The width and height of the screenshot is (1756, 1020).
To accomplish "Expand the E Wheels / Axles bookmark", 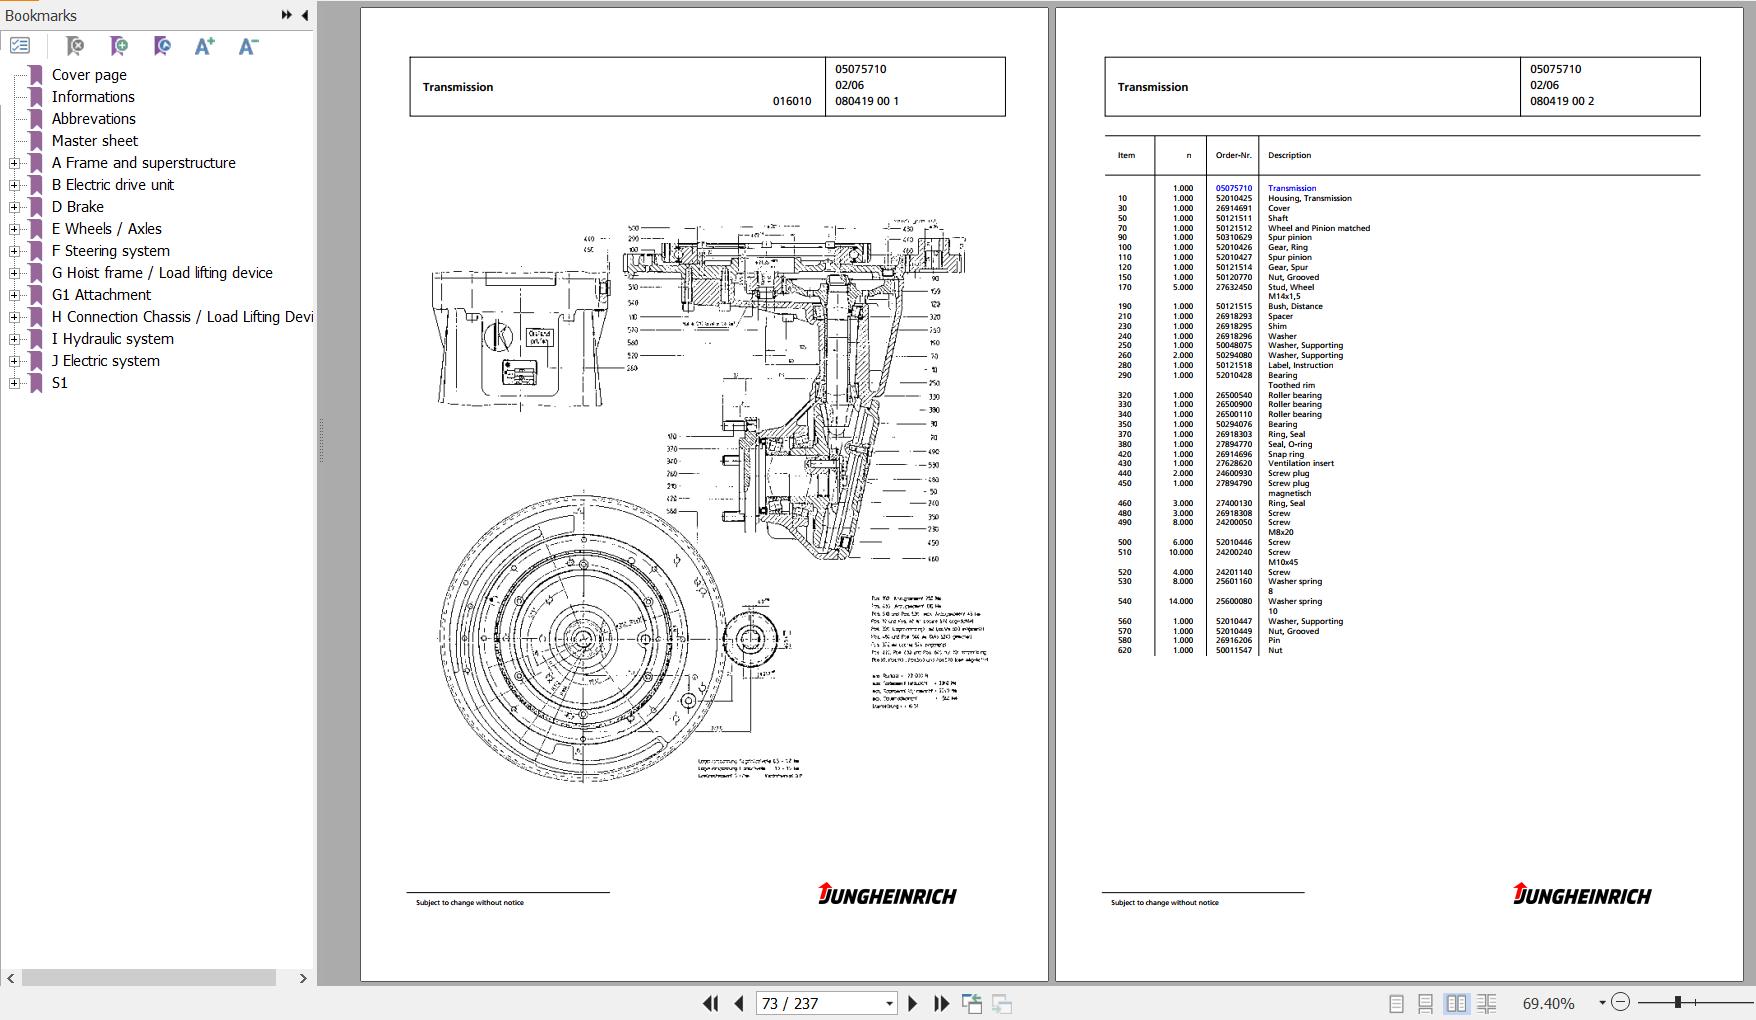I will (14, 229).
